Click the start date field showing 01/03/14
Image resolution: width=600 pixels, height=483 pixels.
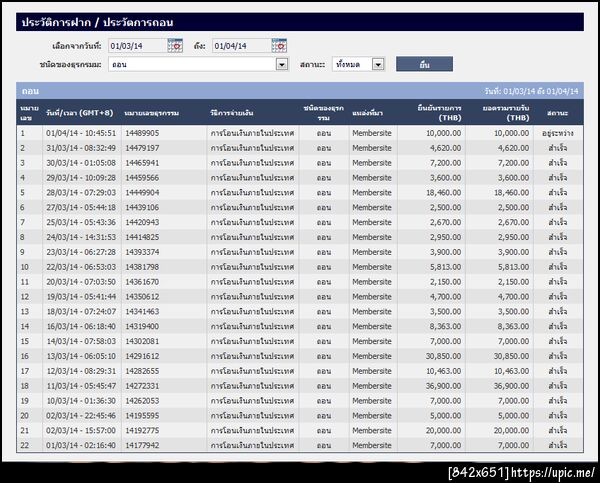click(137, 46)
